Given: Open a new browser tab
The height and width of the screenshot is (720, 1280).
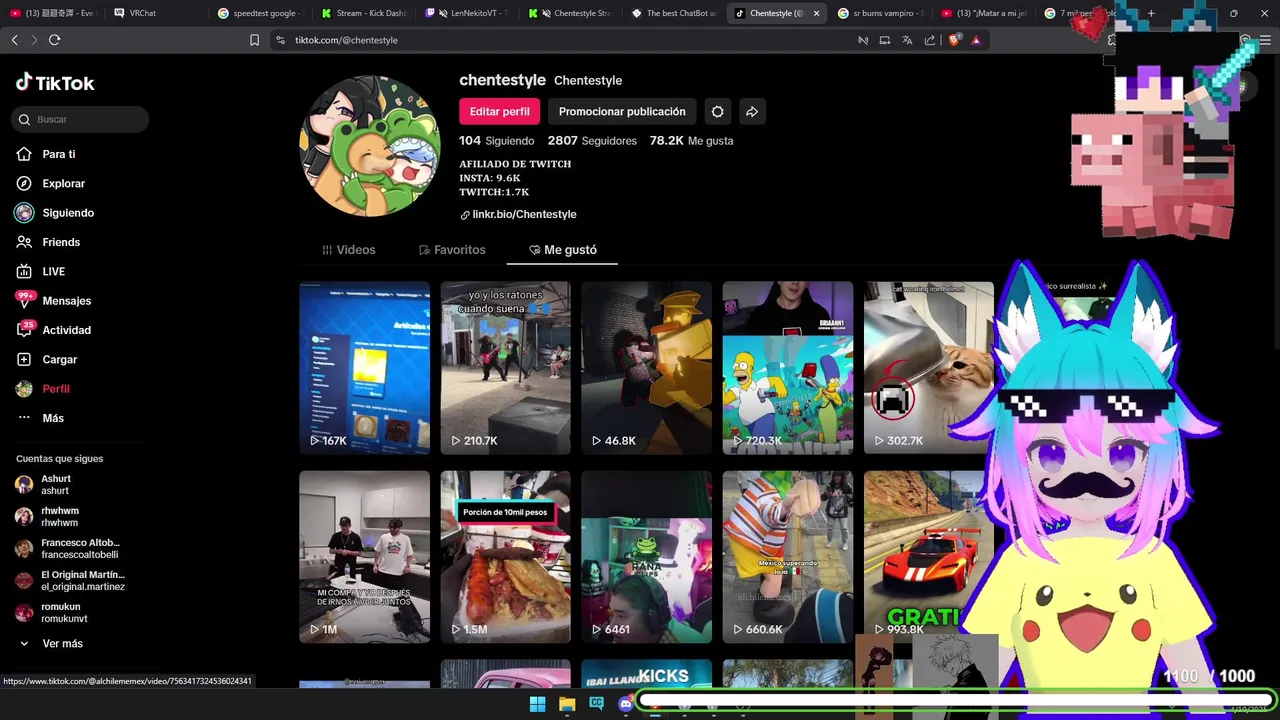Looking at the screenshot, I should tap(1151, 13).
